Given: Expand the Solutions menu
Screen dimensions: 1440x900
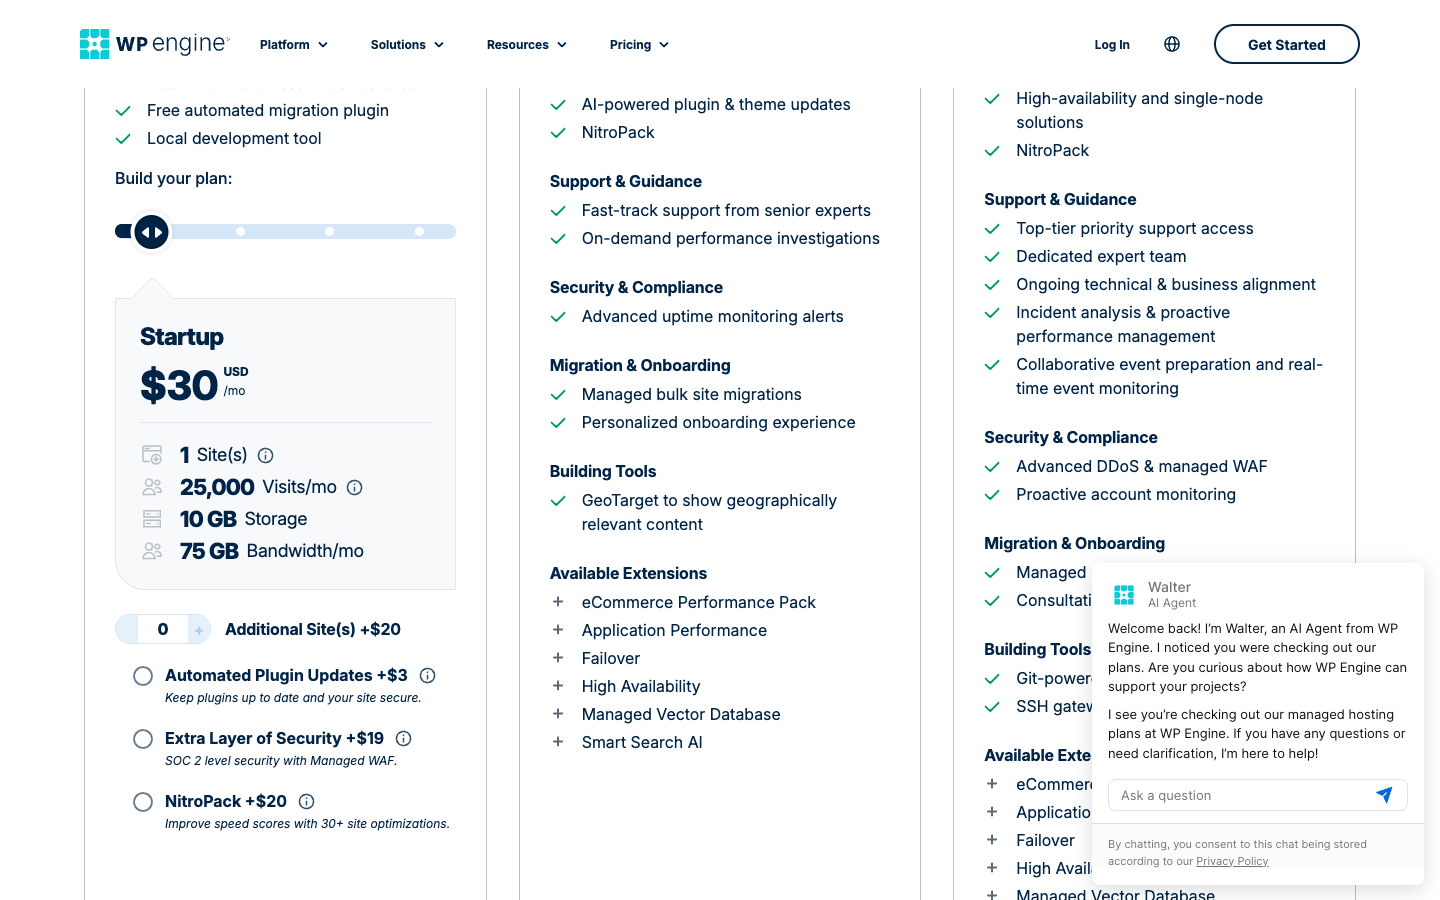Looking at the screenshot, I should (407, 45).
